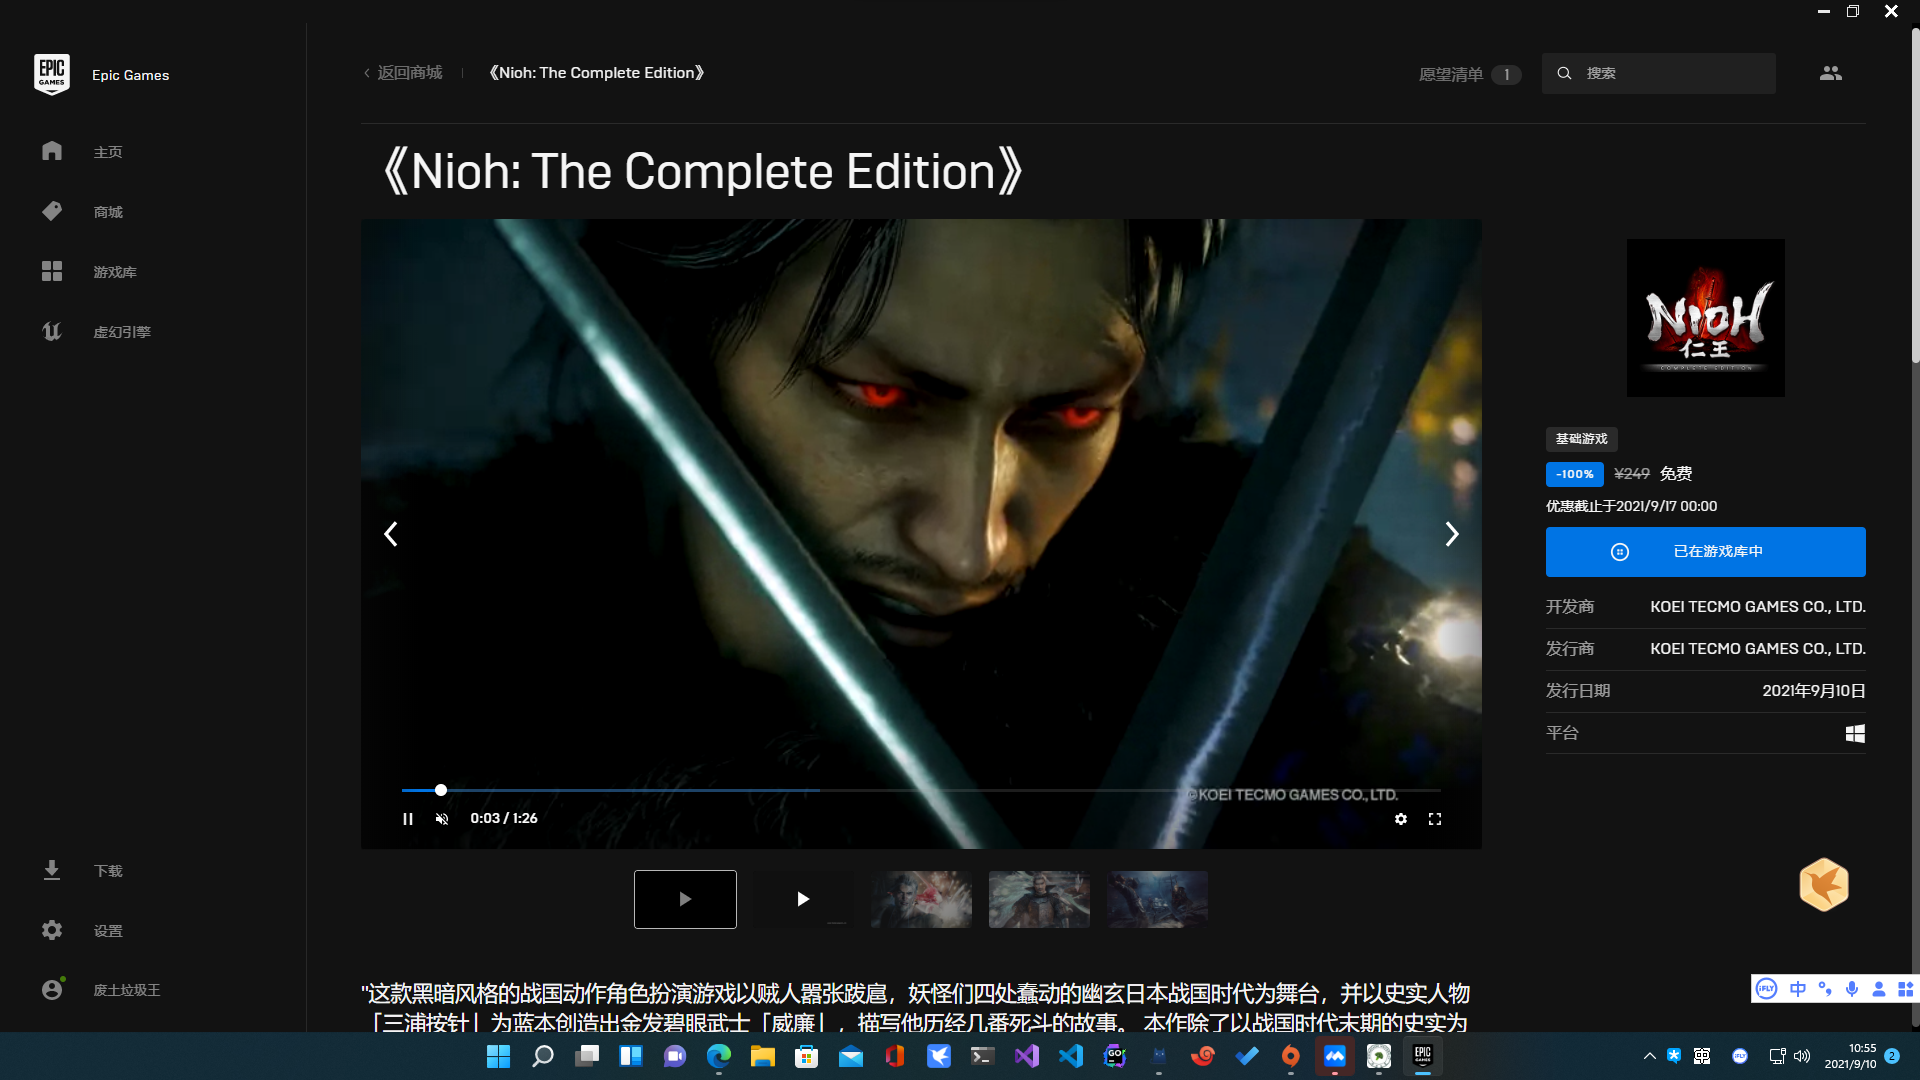Select the fifth screenshot thumbnail
The image size is (1920, 1080).
coord(1157,899)
